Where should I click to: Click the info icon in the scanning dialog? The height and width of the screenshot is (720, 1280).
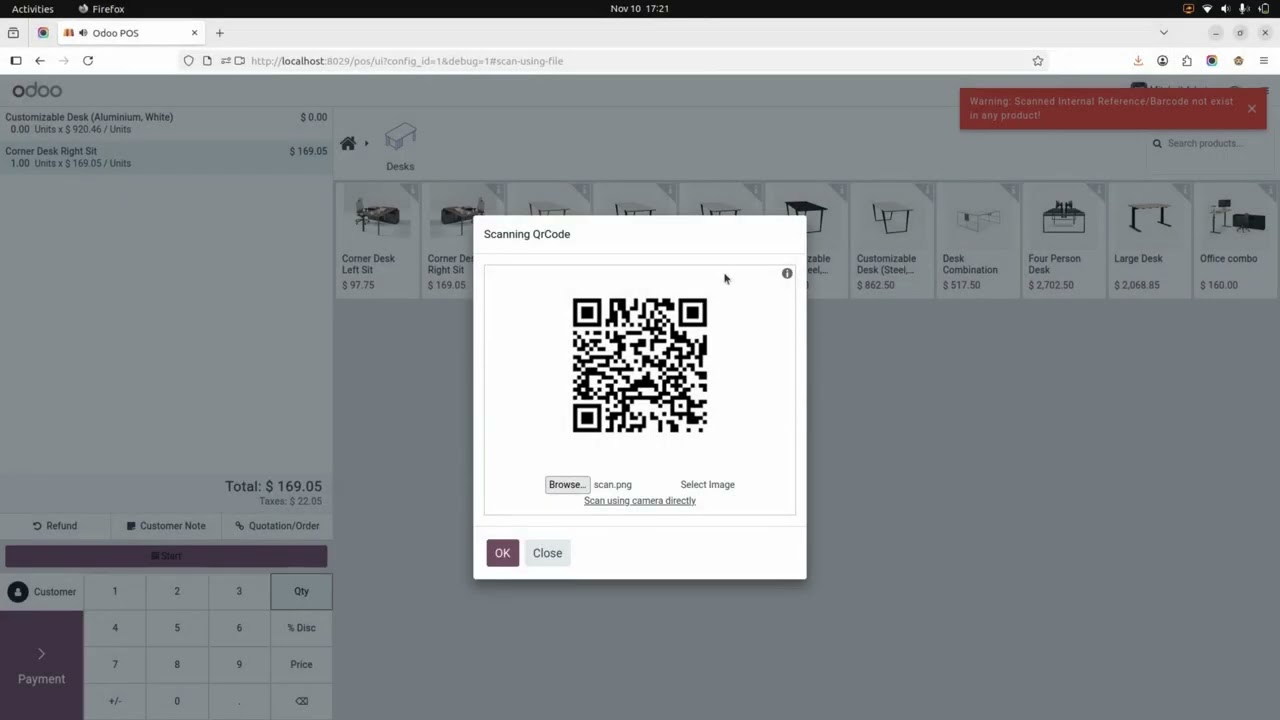tap(787, 273)
